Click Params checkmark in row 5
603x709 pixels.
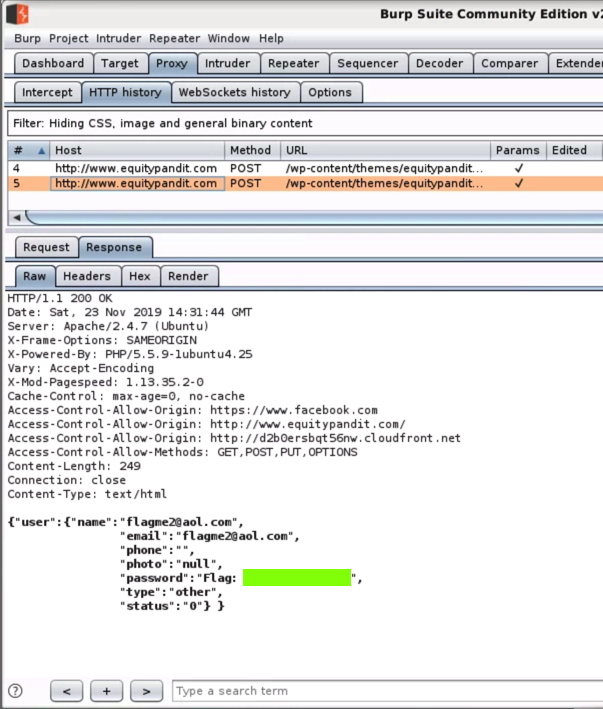(519, 183)
